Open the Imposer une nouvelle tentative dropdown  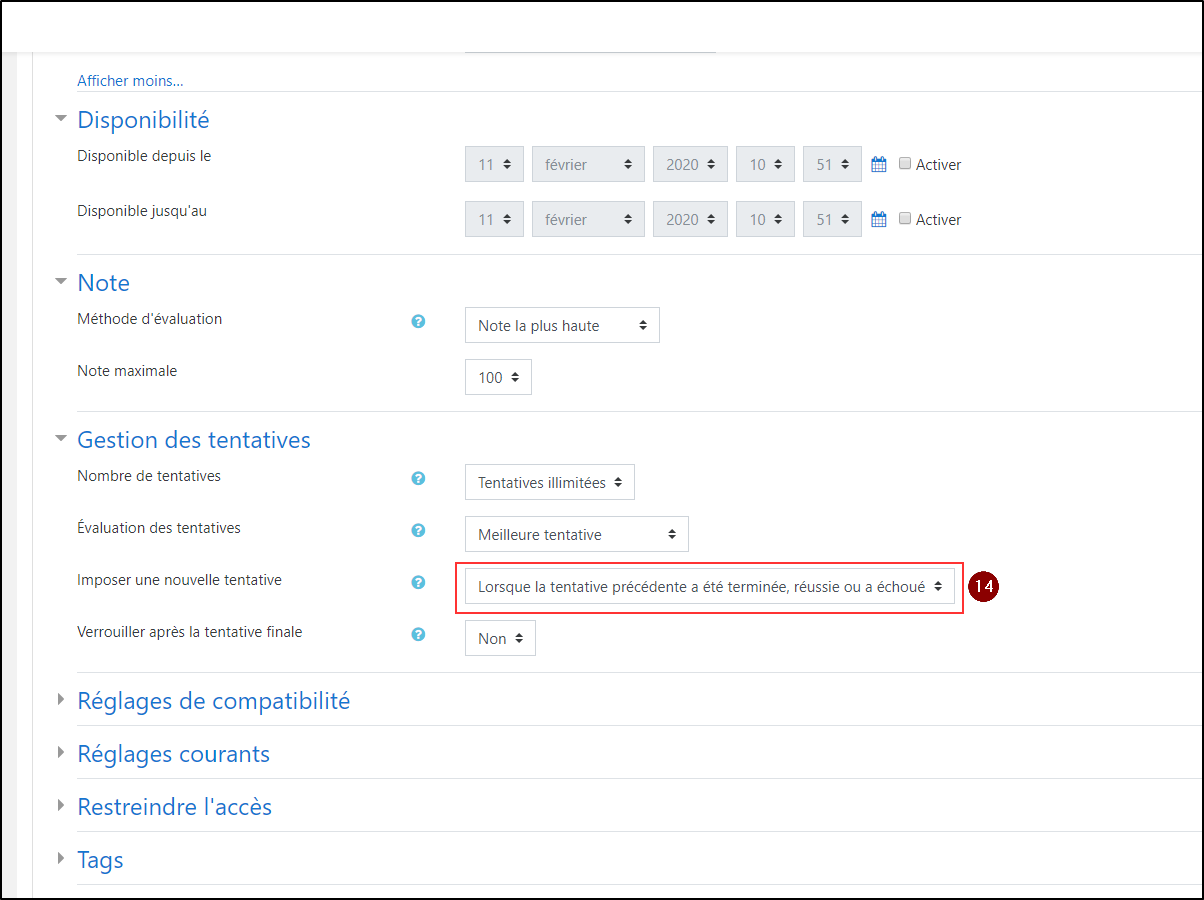coord(709,587)
